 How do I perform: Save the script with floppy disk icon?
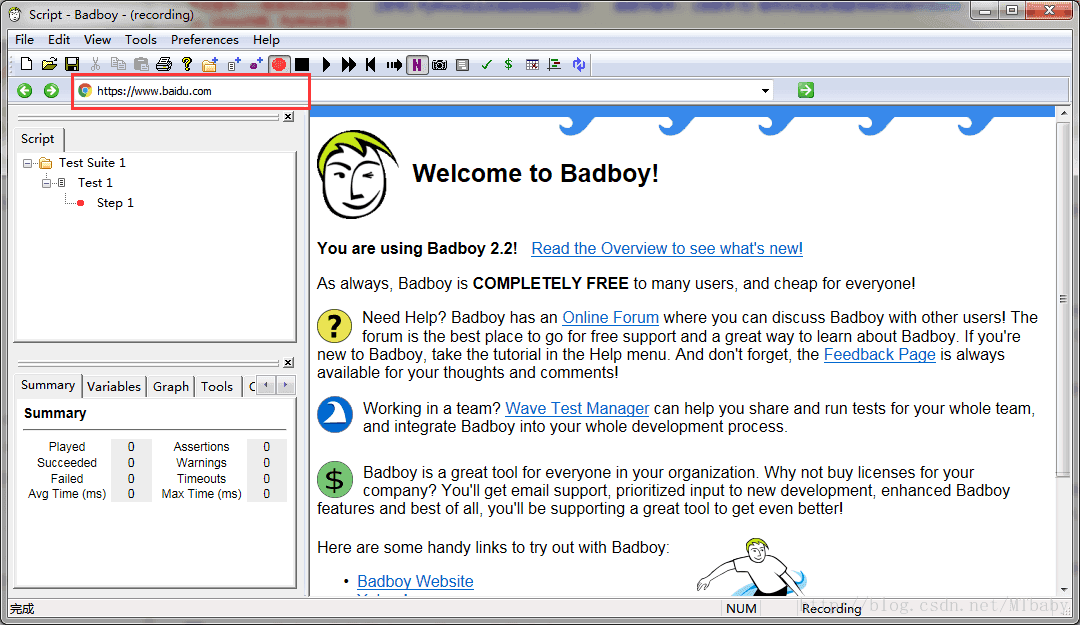(72, 64)
